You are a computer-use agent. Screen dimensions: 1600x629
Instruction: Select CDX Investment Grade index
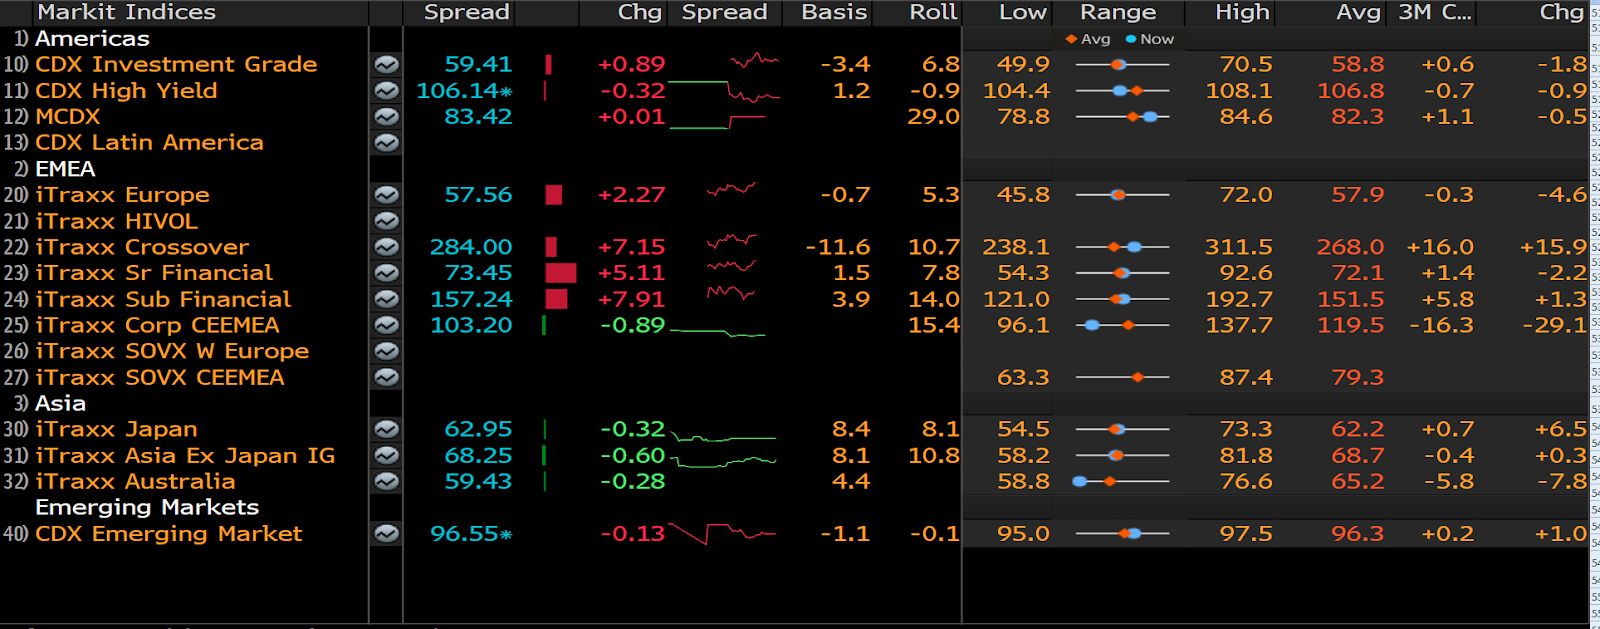tap(176, 64)
